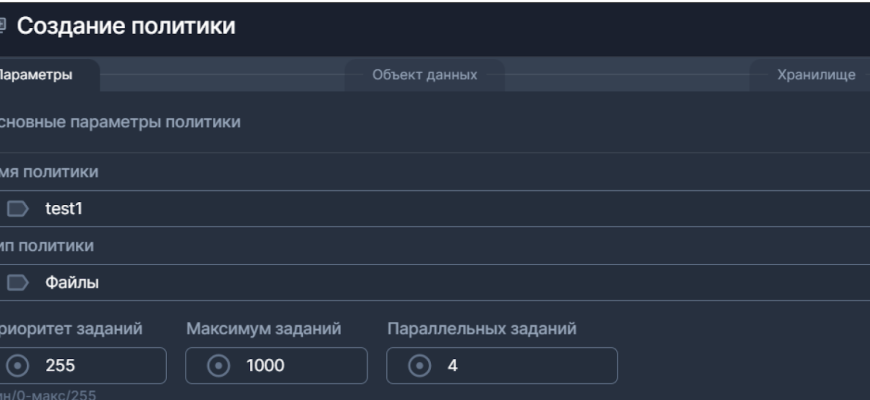
Task: Click the Тип политики label
Action: click(48, 246)
